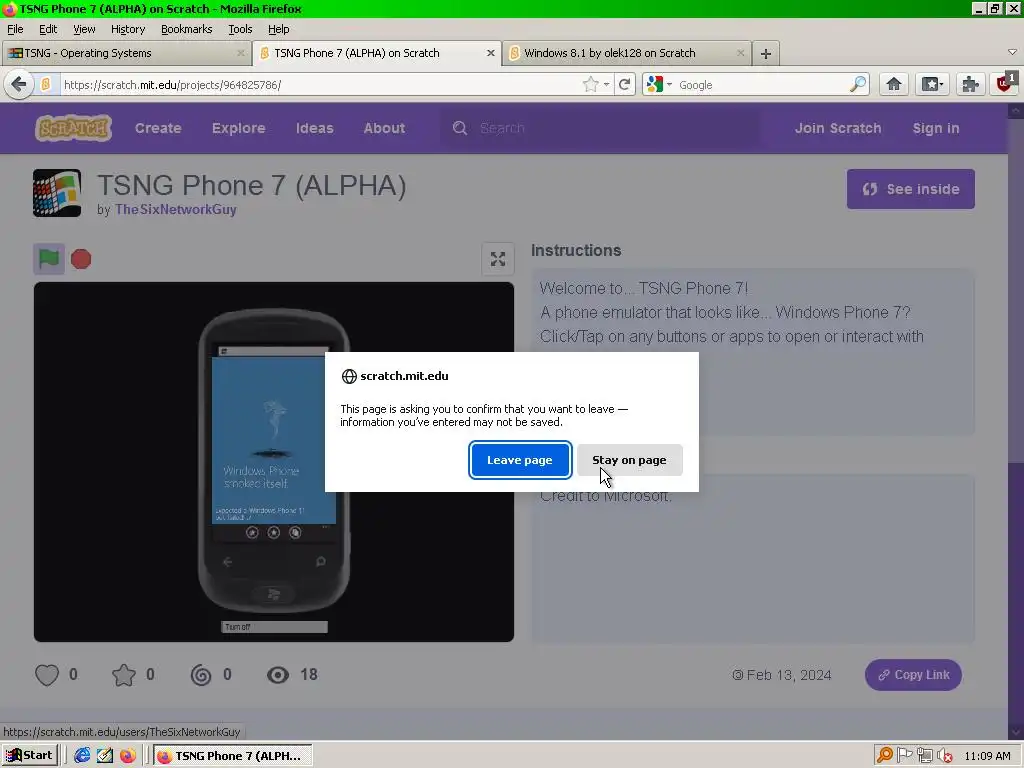The width and height of the screenshot is (1024, 768).
Task: Click the Feb 13, 2024 date text
Action: [x=789, y=675]
